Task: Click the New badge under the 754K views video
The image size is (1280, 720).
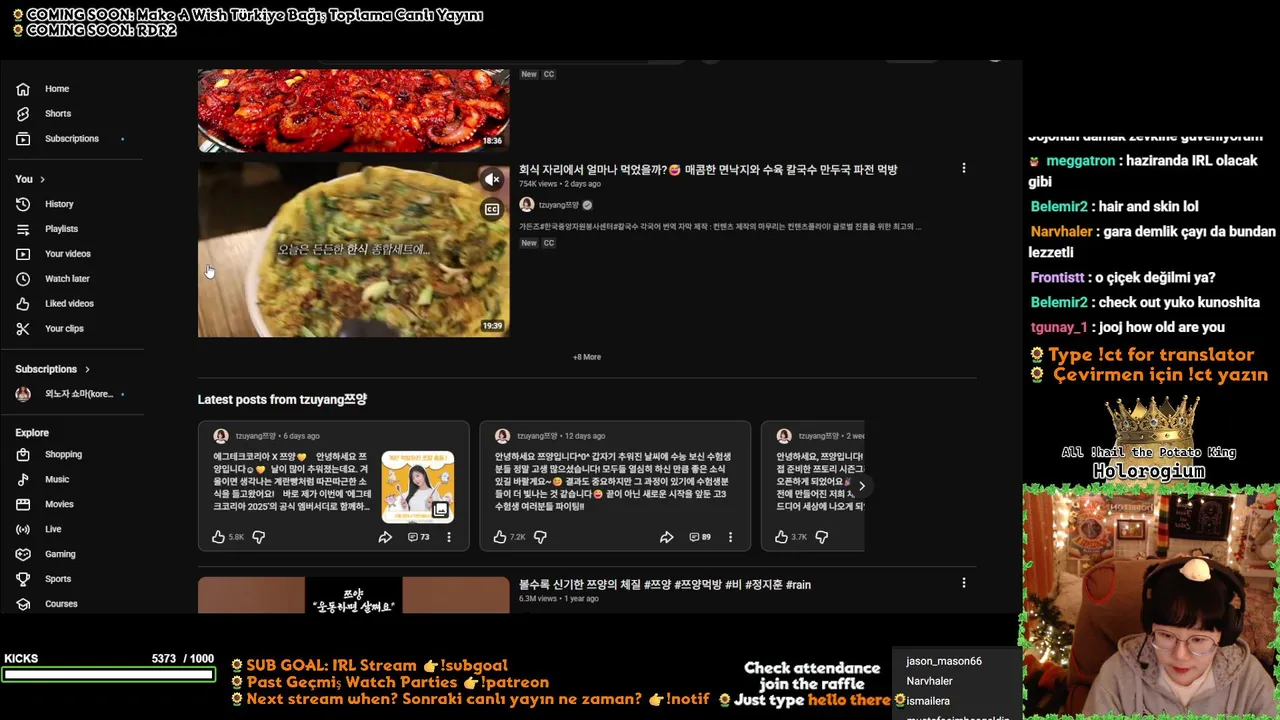Action: (x=529, y=243)
